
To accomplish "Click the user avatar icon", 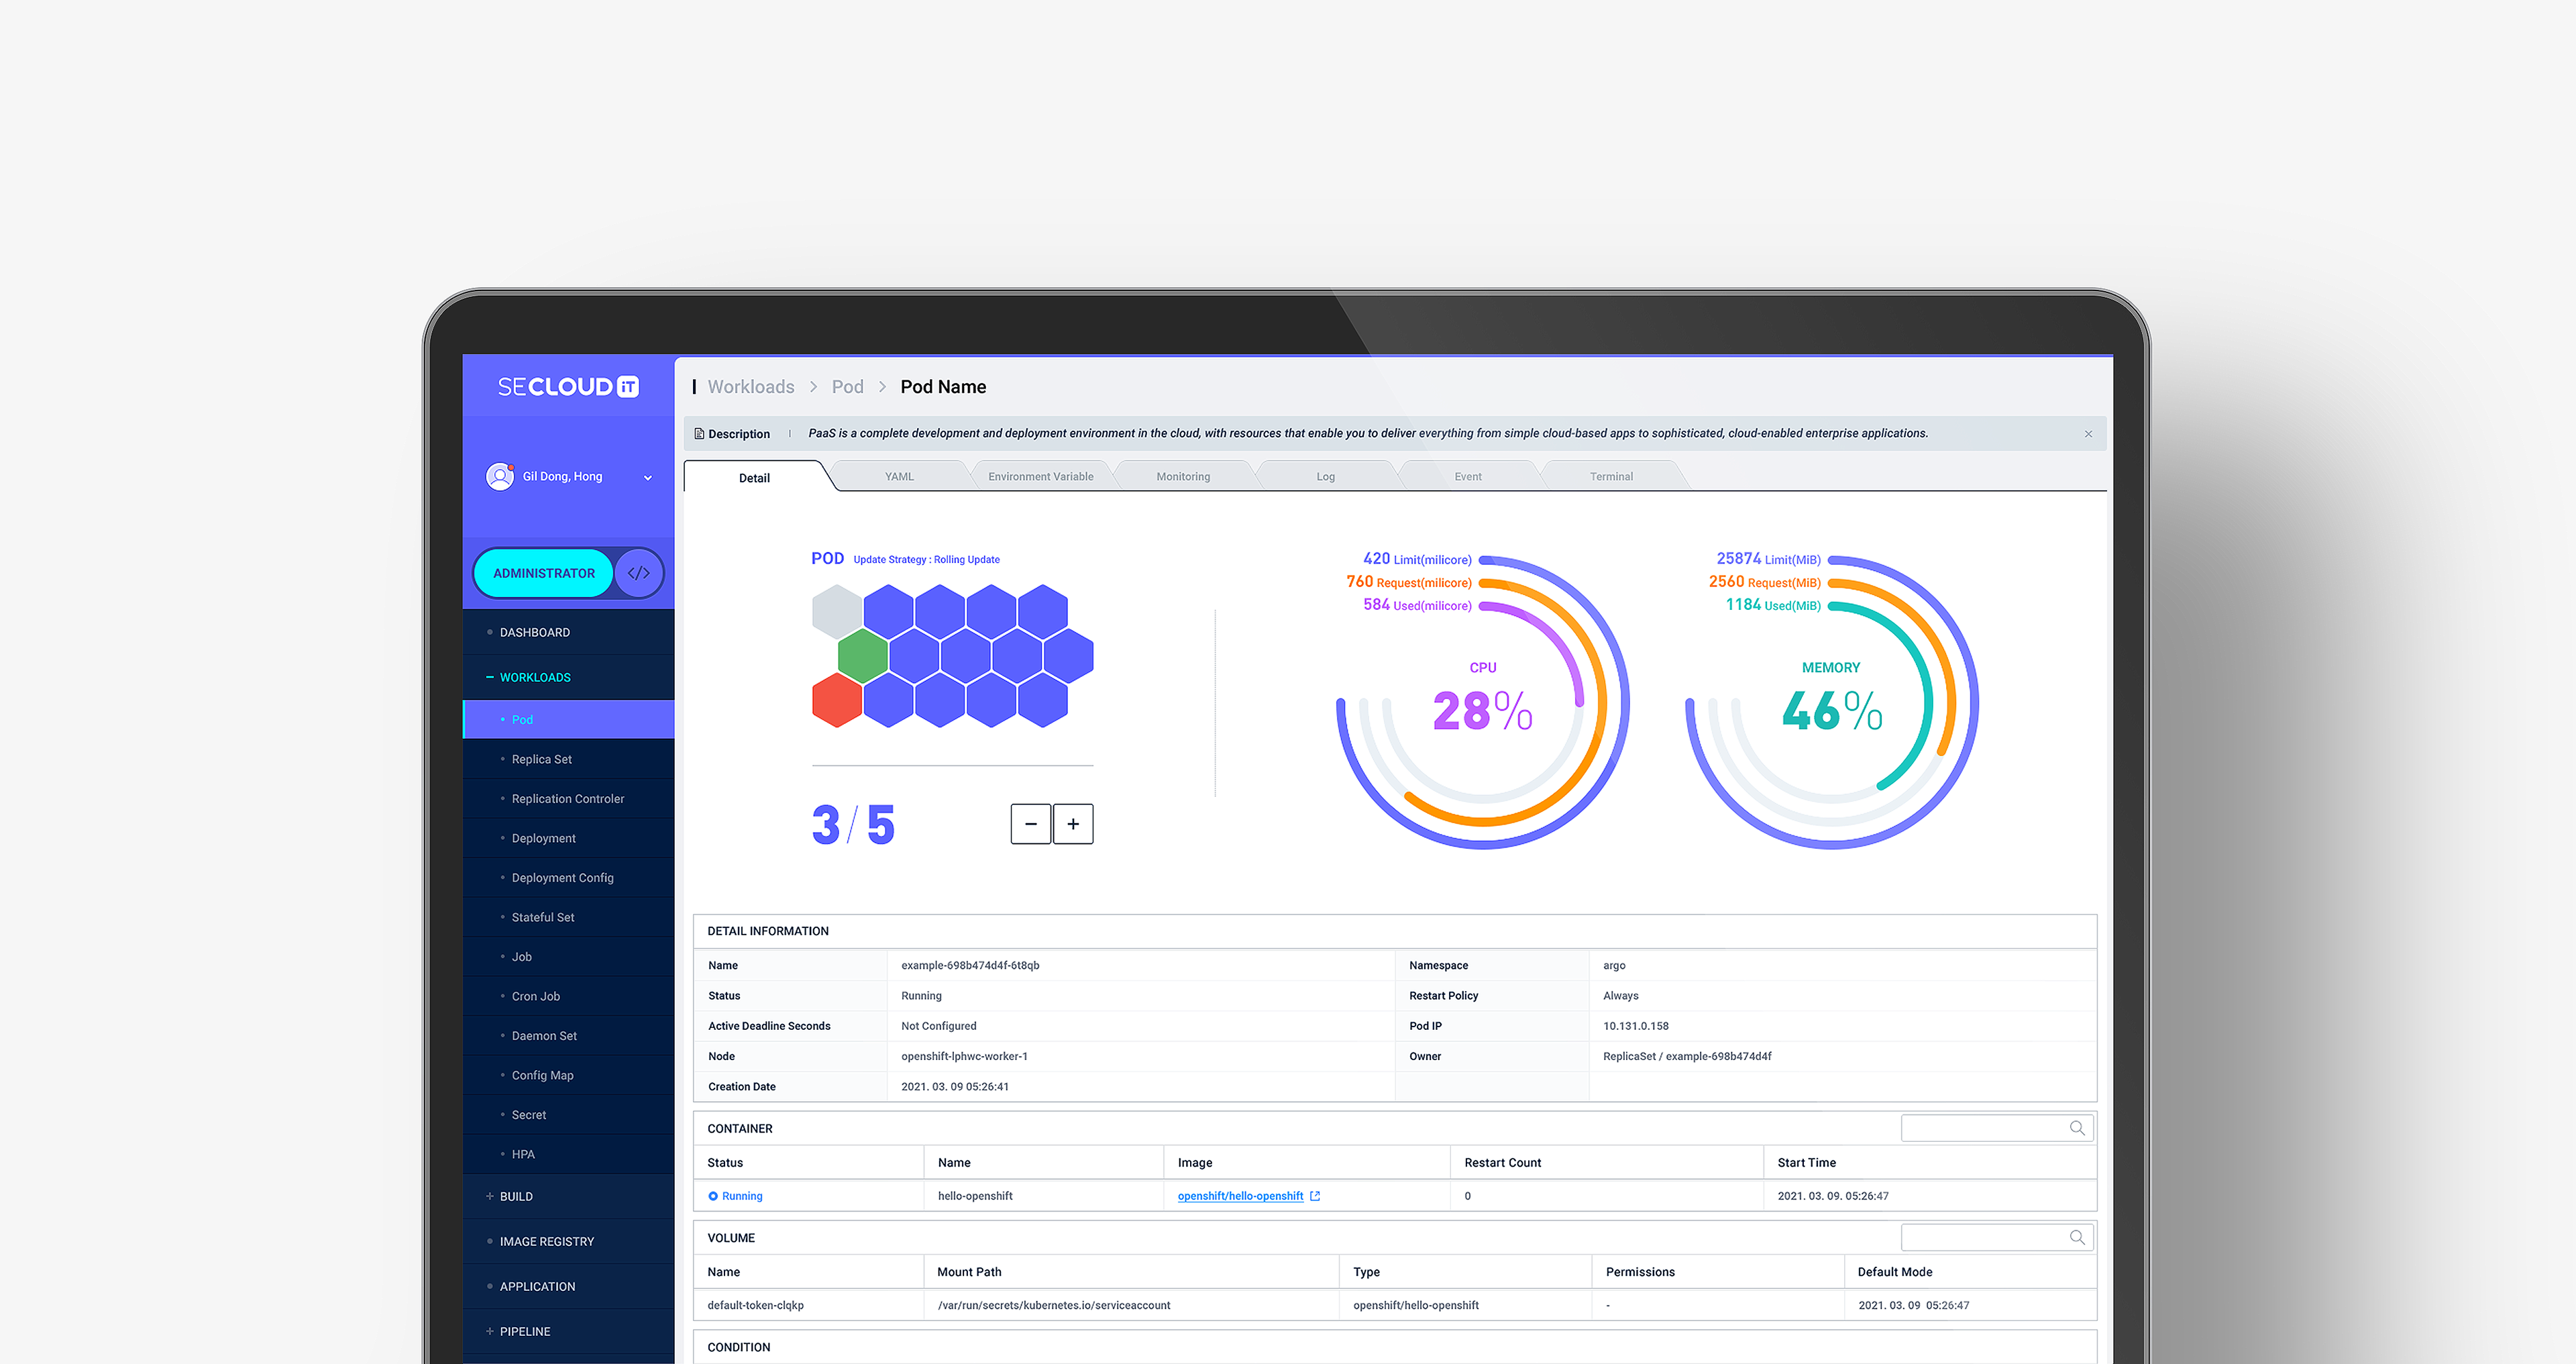I will [x=499, y=477].
